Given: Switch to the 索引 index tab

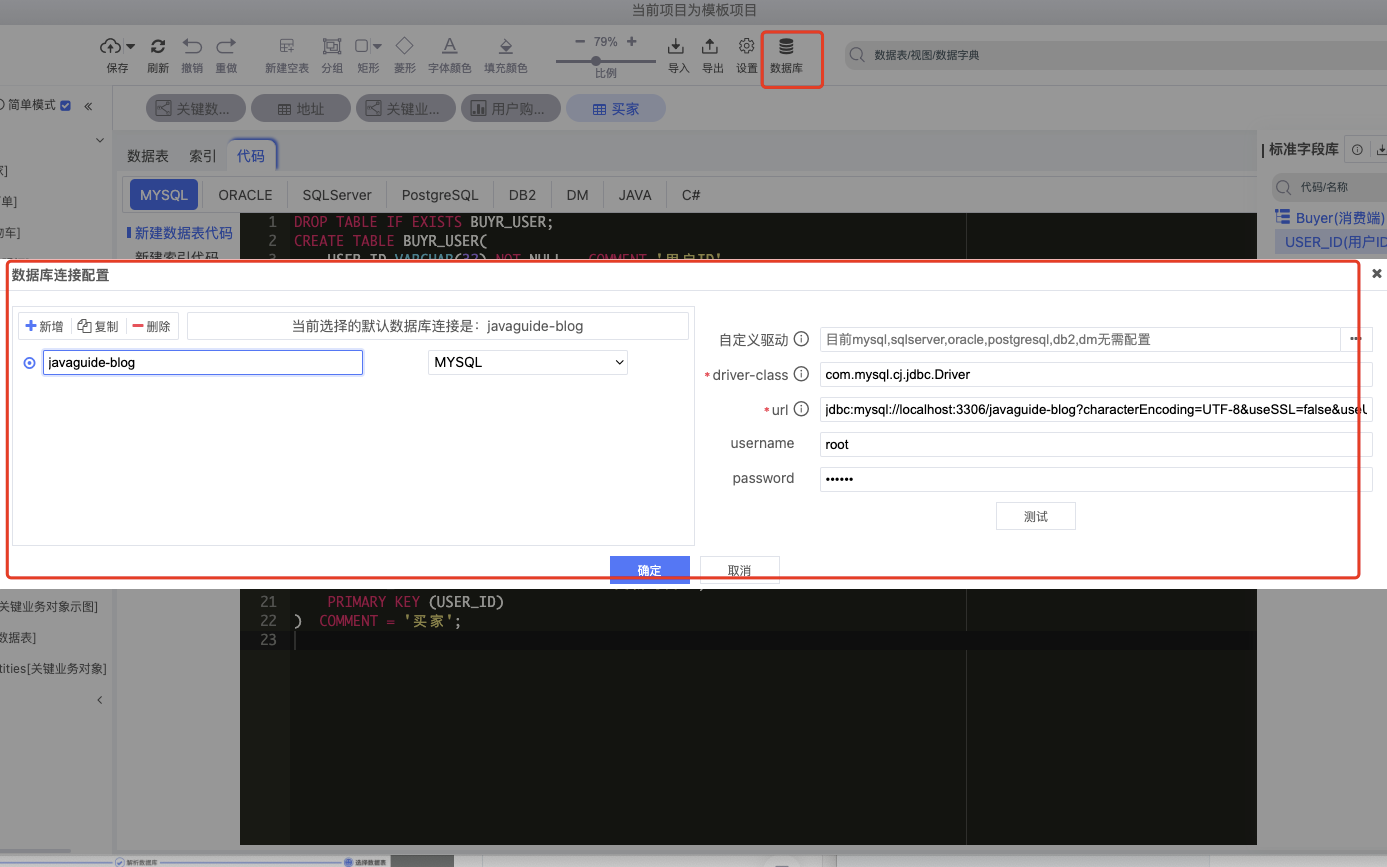Looking at the screenshot, I should (x=202, y=156).
